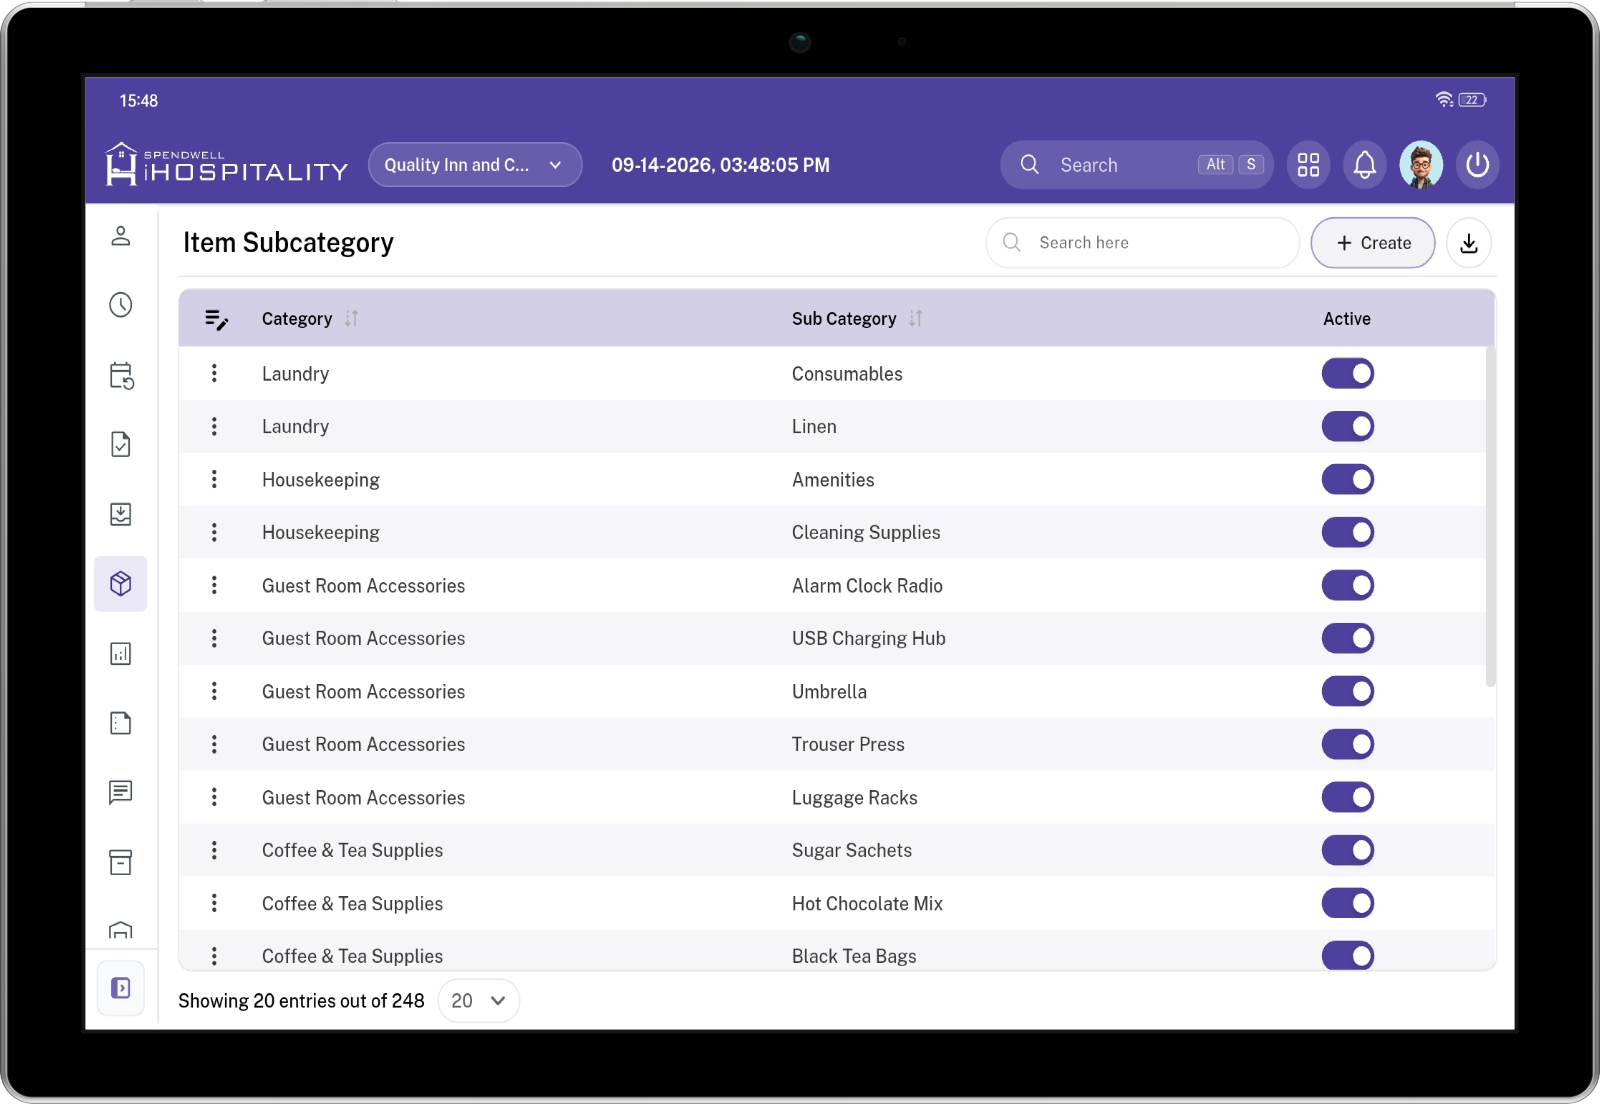Open the calendar refresh sidebar icon
Screen dimensions: 1600x1104
click(121, 375)
